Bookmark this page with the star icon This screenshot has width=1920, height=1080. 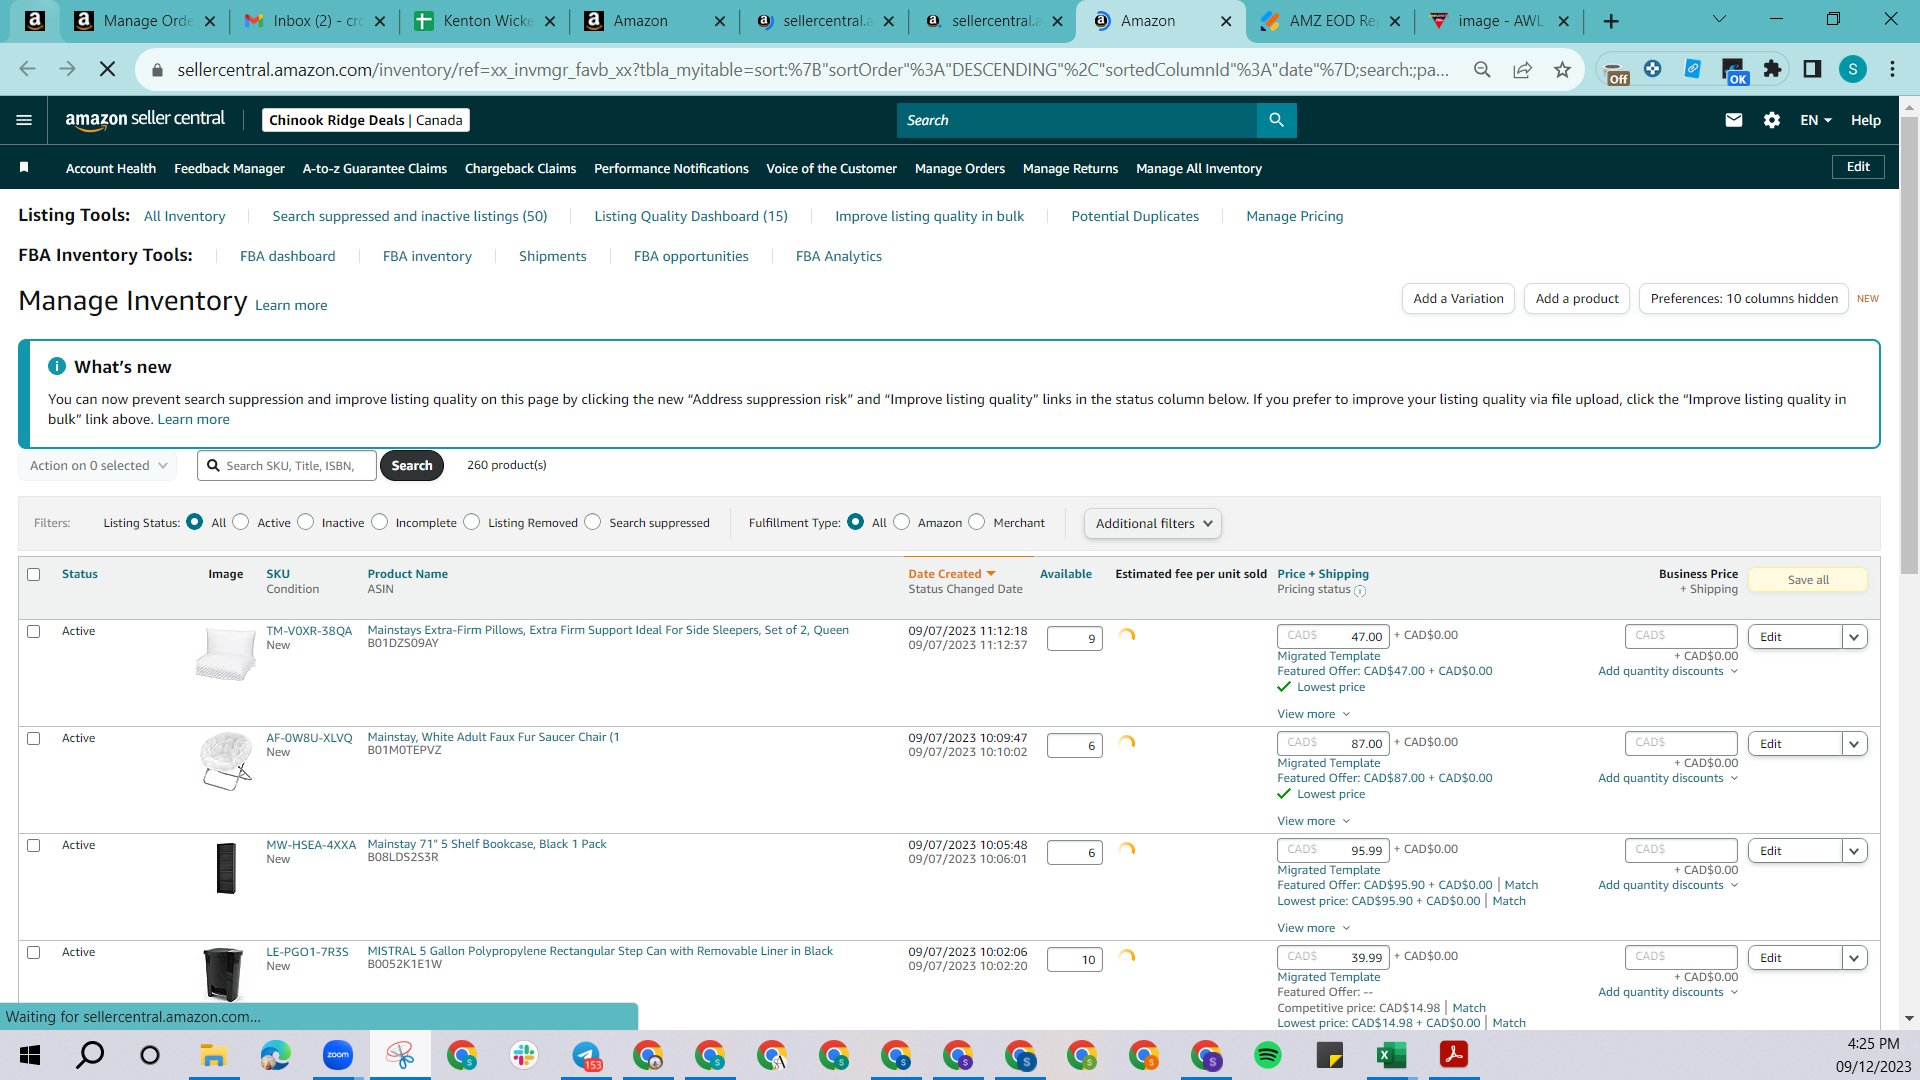[x=1562, y=69]
